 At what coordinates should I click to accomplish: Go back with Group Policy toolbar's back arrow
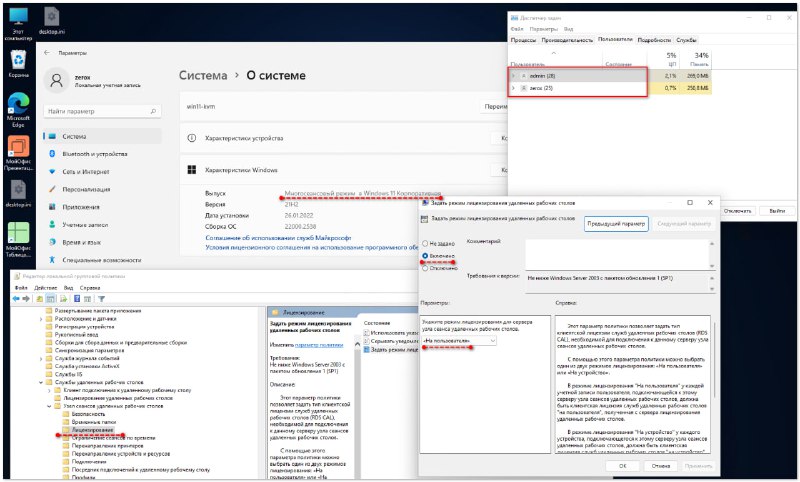click(x=16, y=299)
